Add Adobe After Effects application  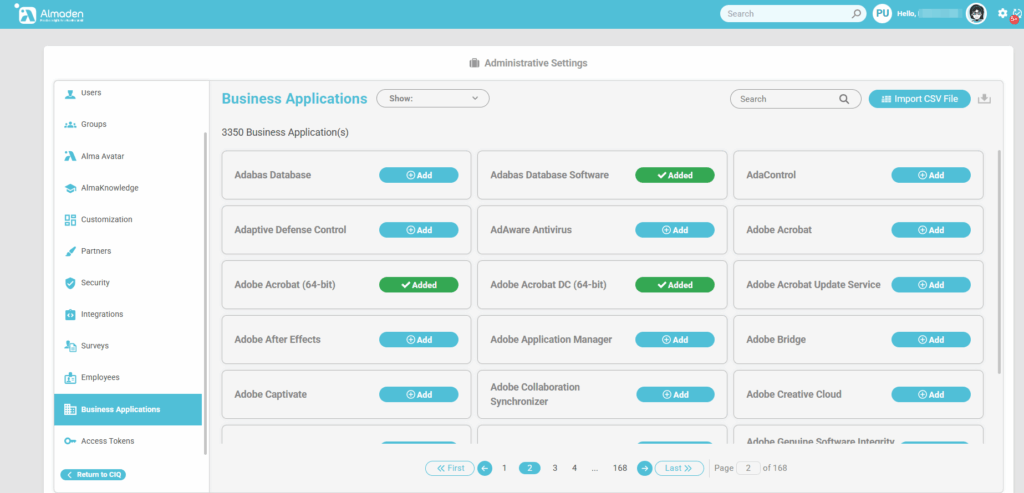tap(418, 340)
